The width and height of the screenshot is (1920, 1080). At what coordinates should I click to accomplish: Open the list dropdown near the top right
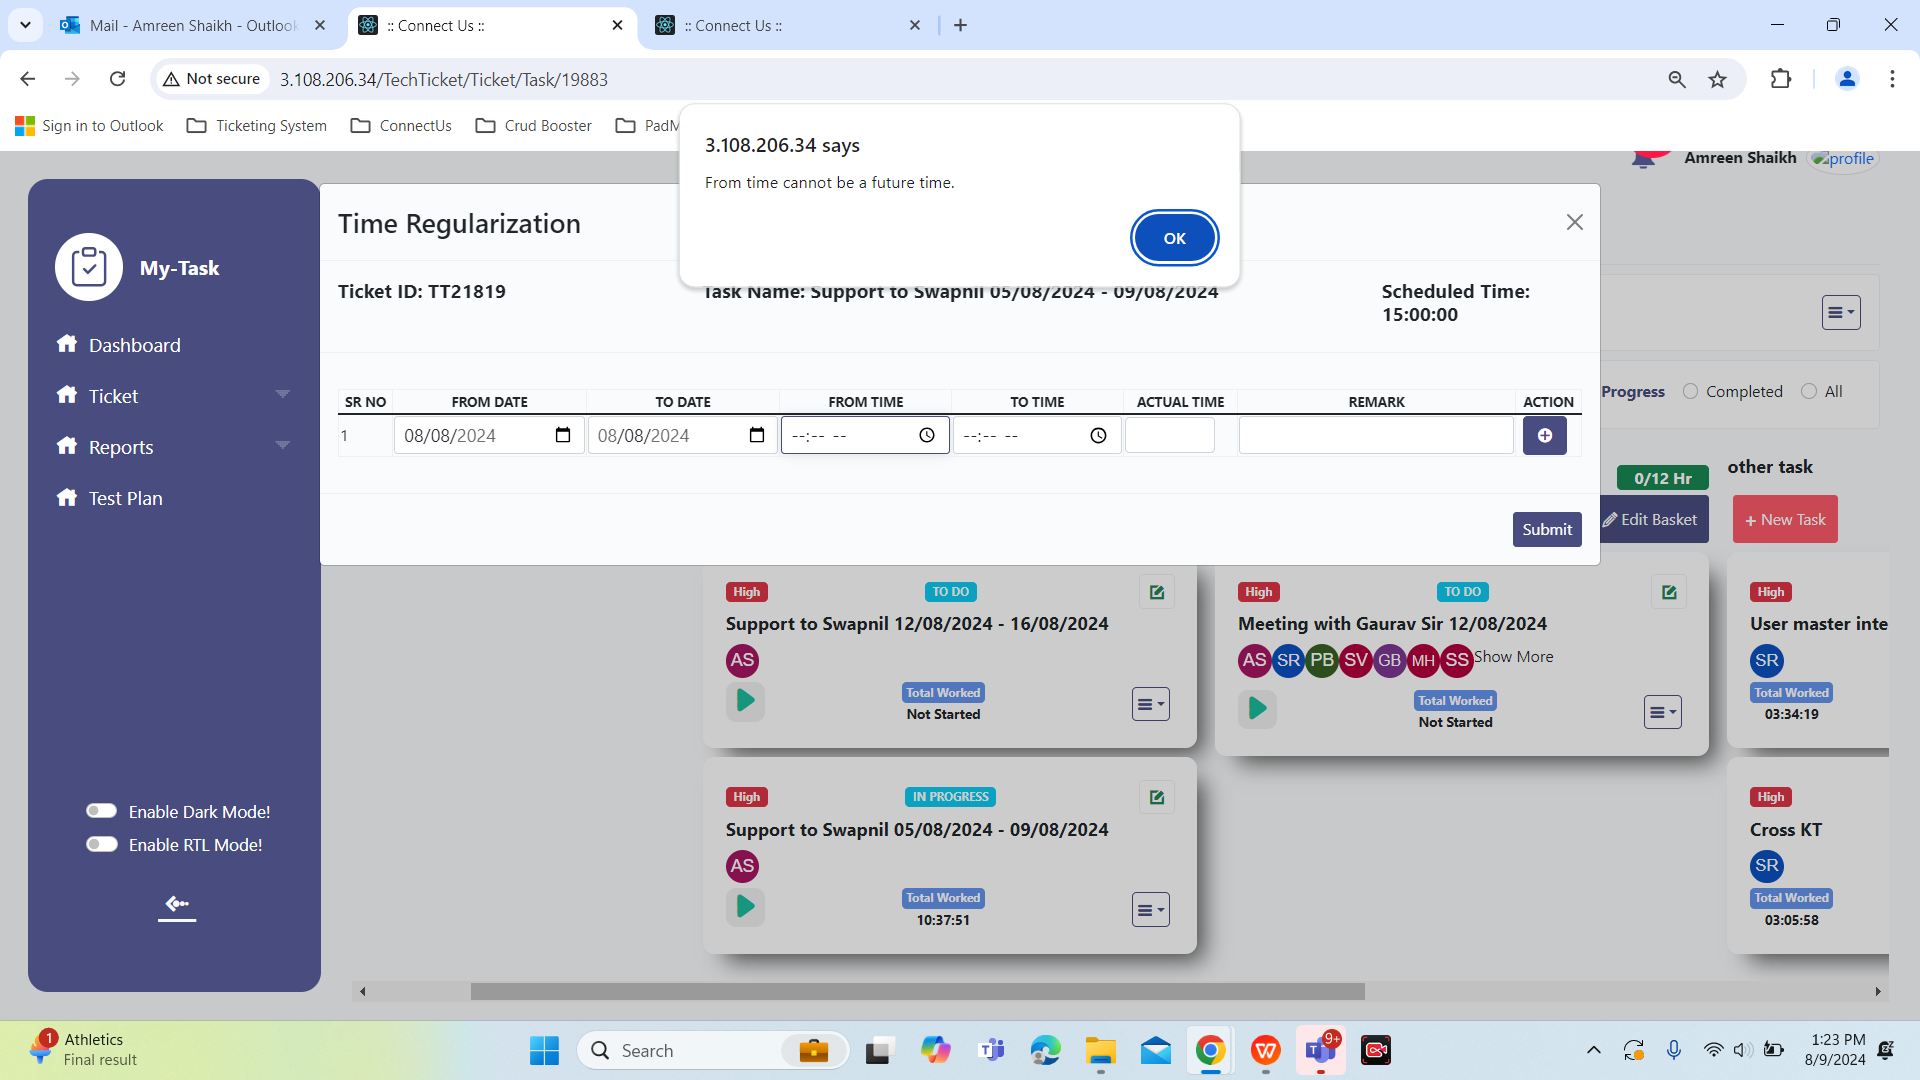pyautogui.click(x=1840, y=313)
